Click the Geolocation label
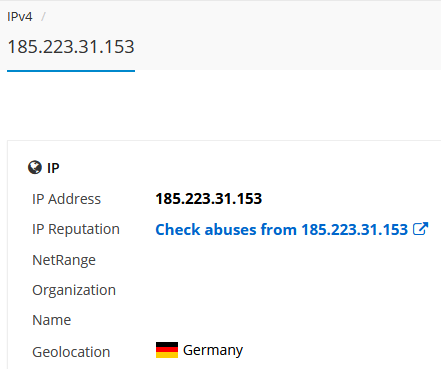Viewport: 441px width, 369px height. coord(71,352)
